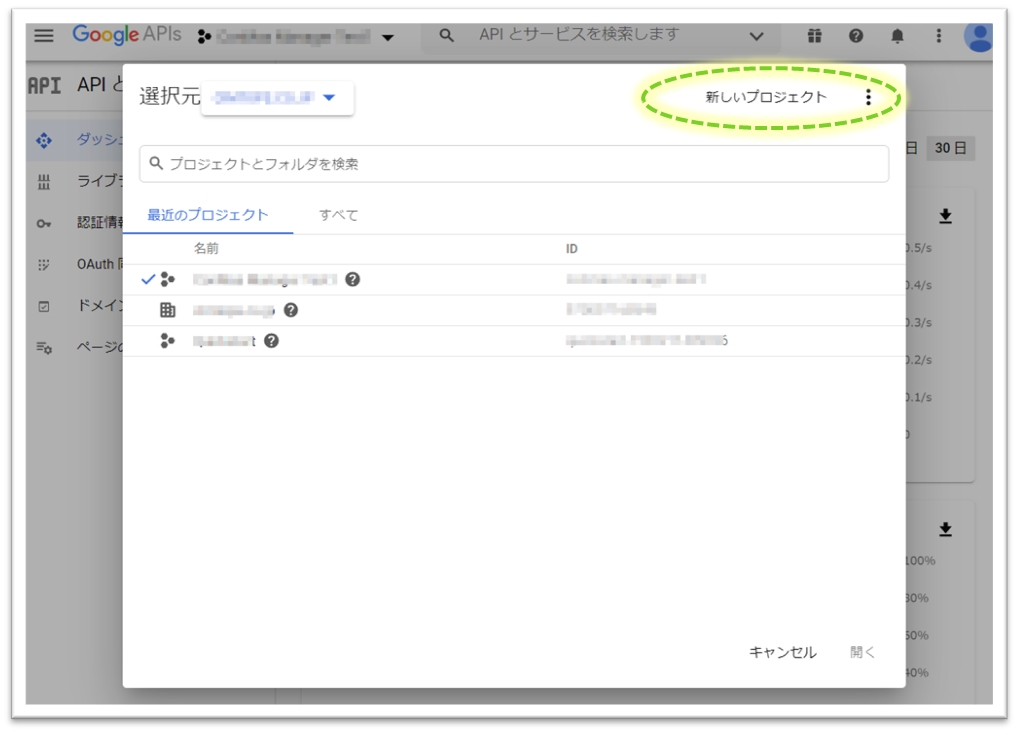Open the three-dot menu in the top header
Screen dimensions: 1018x733
(x=938, y=36)
